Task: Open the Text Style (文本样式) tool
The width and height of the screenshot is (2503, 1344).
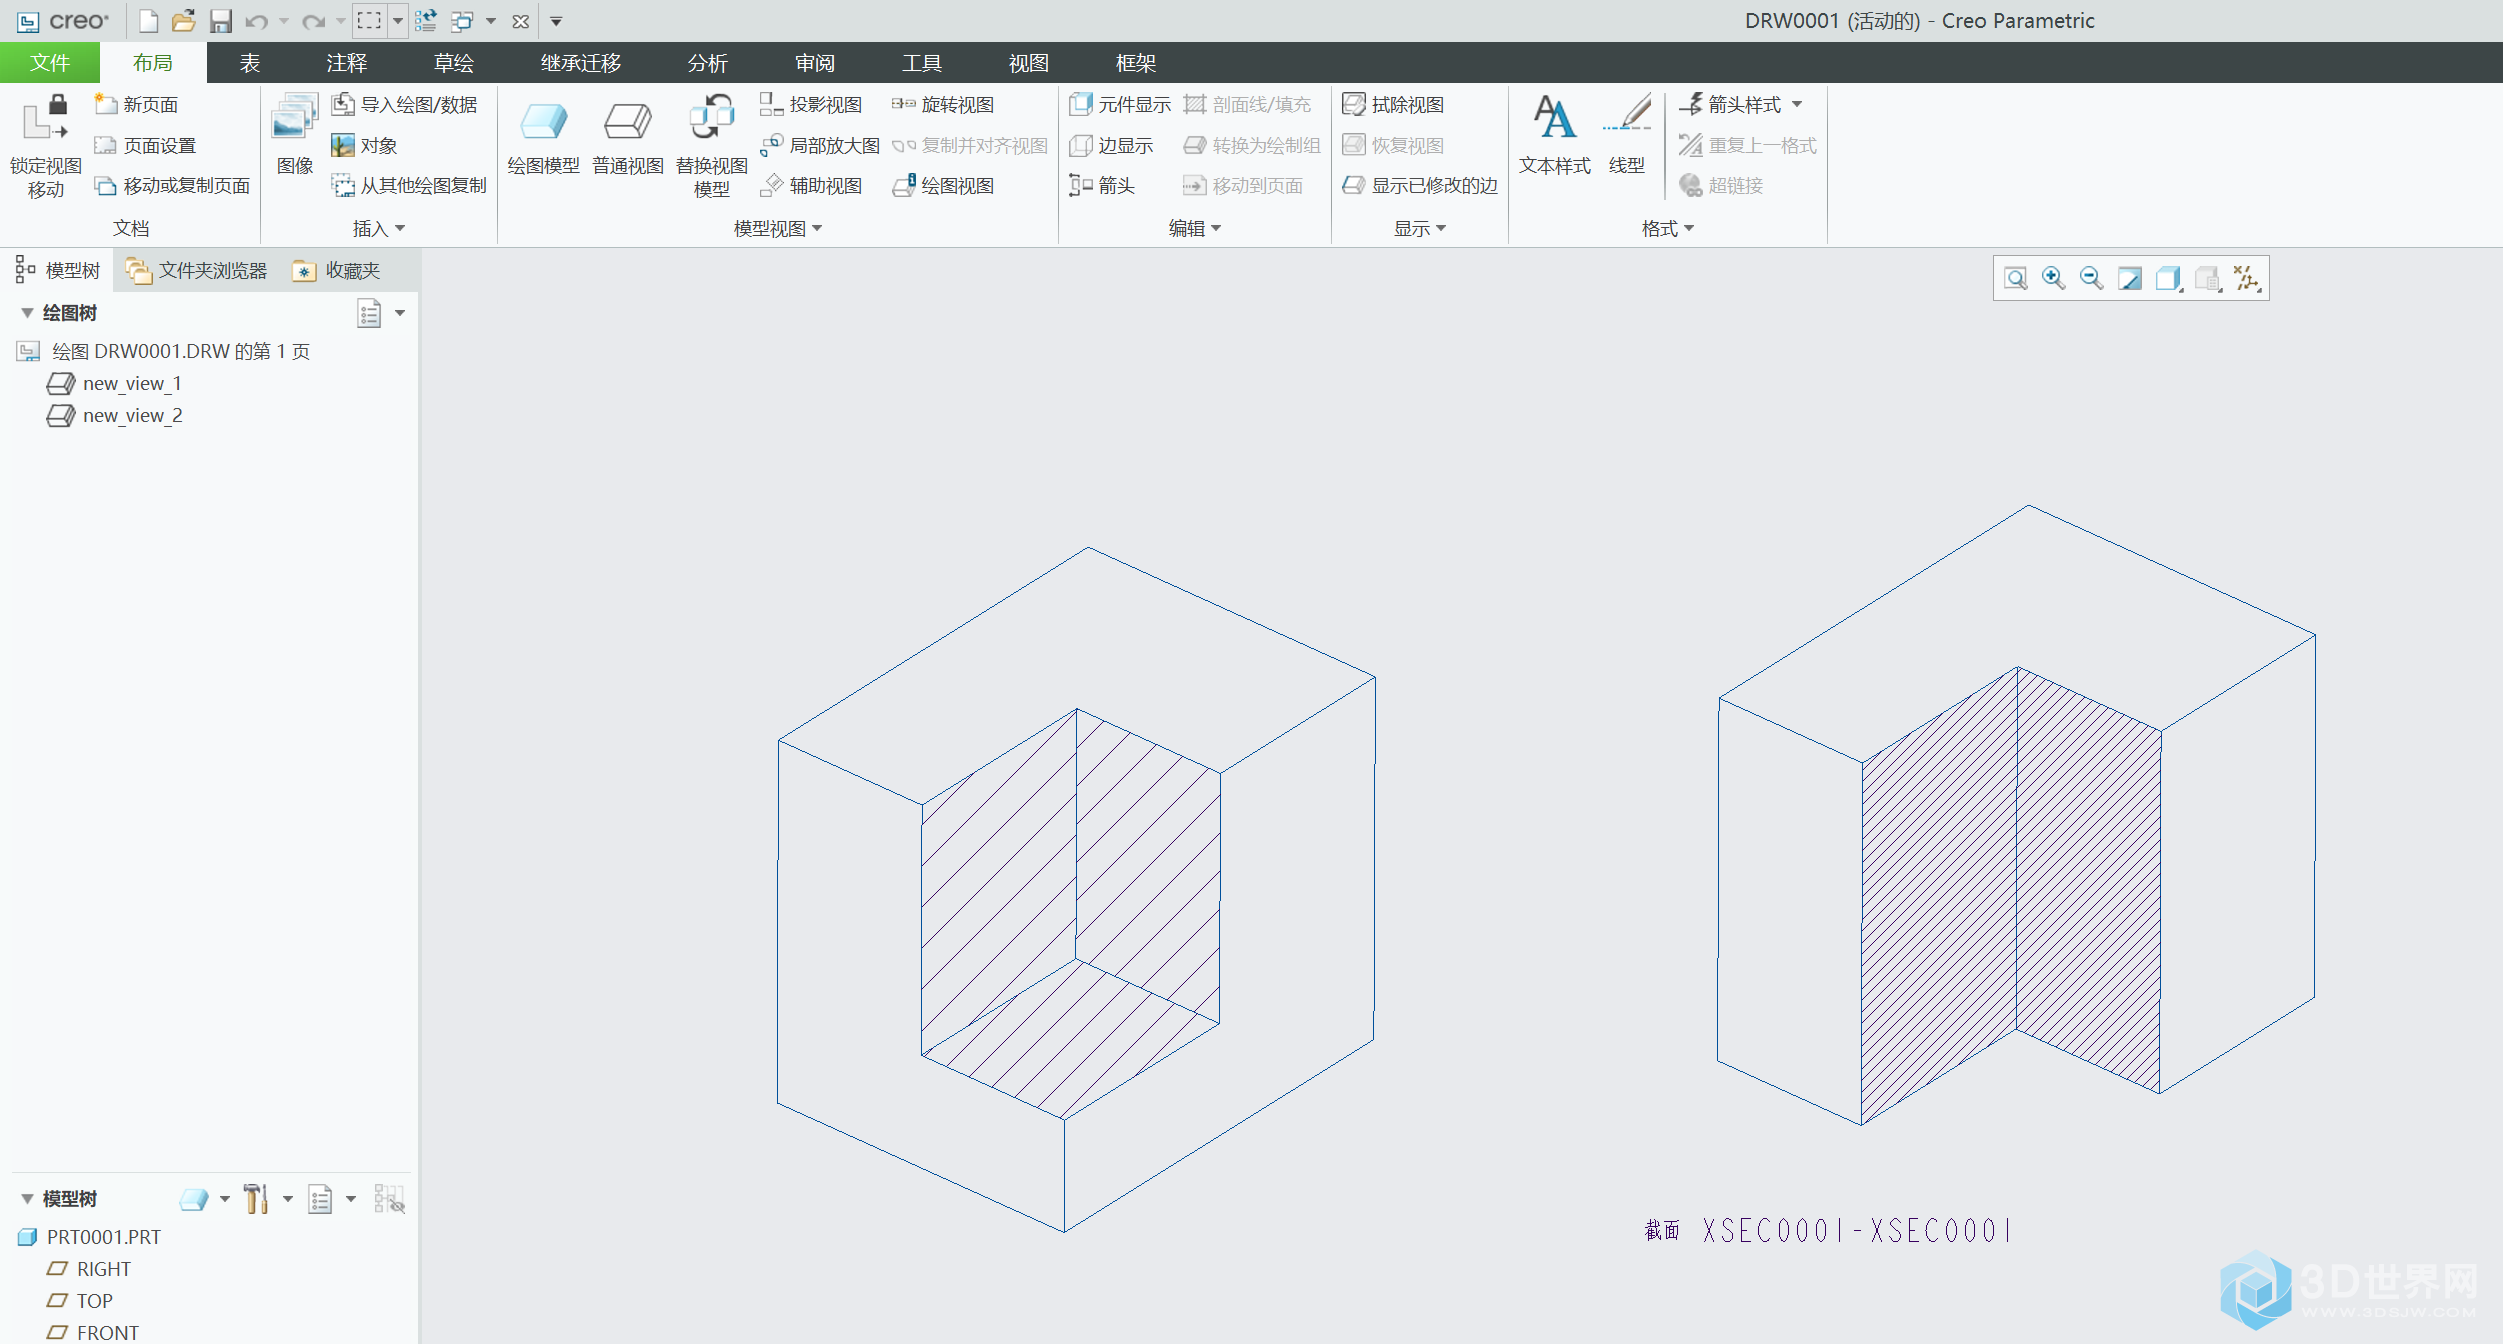Action: [1554, 134]
